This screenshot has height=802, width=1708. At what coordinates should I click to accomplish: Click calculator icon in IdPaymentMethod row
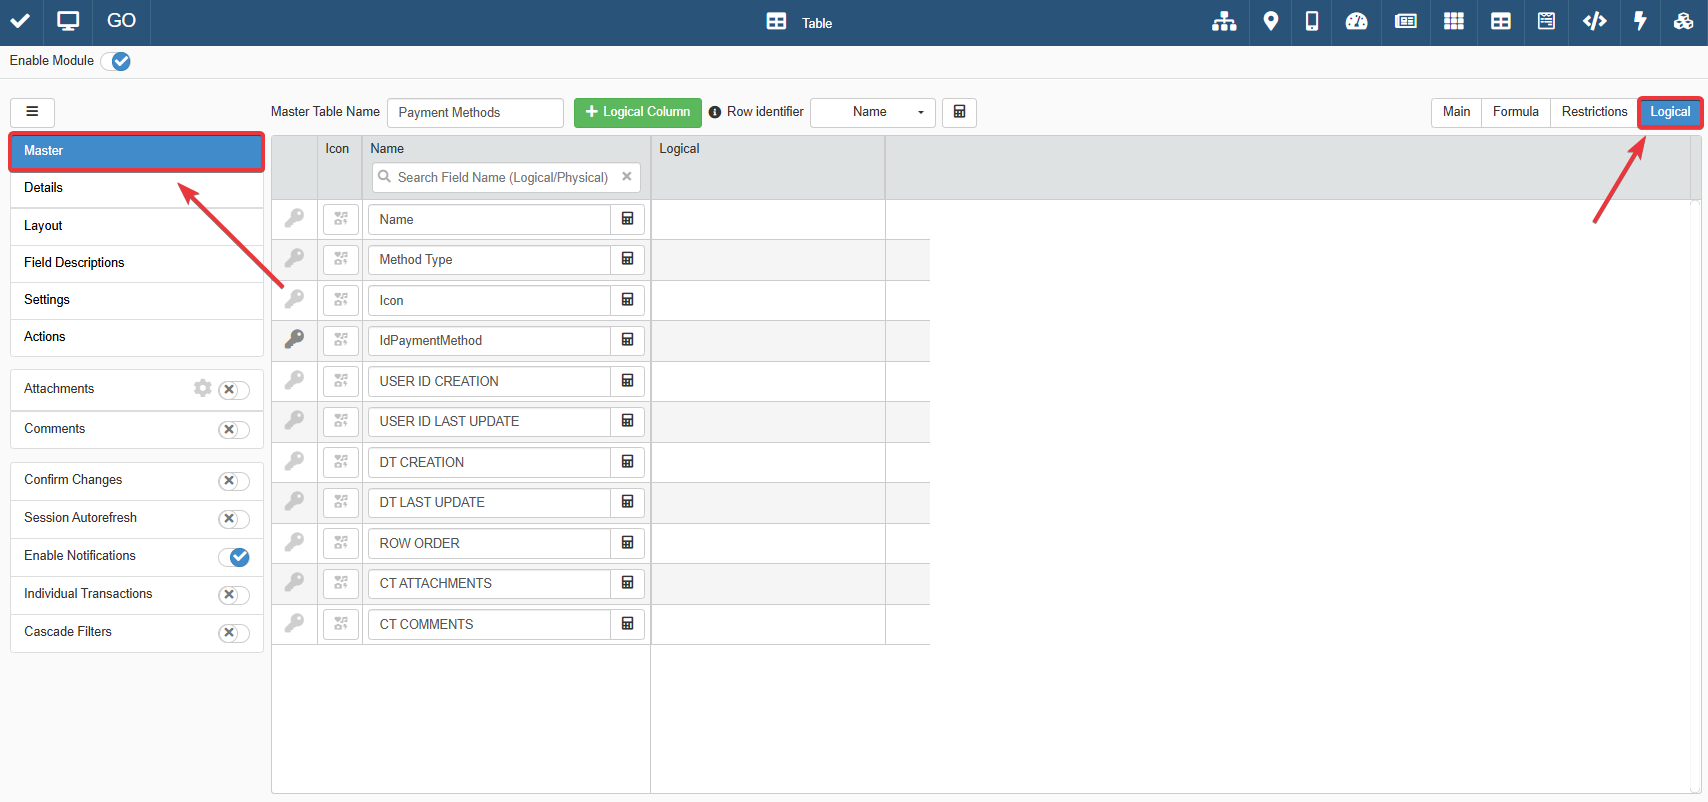point(628,340)
